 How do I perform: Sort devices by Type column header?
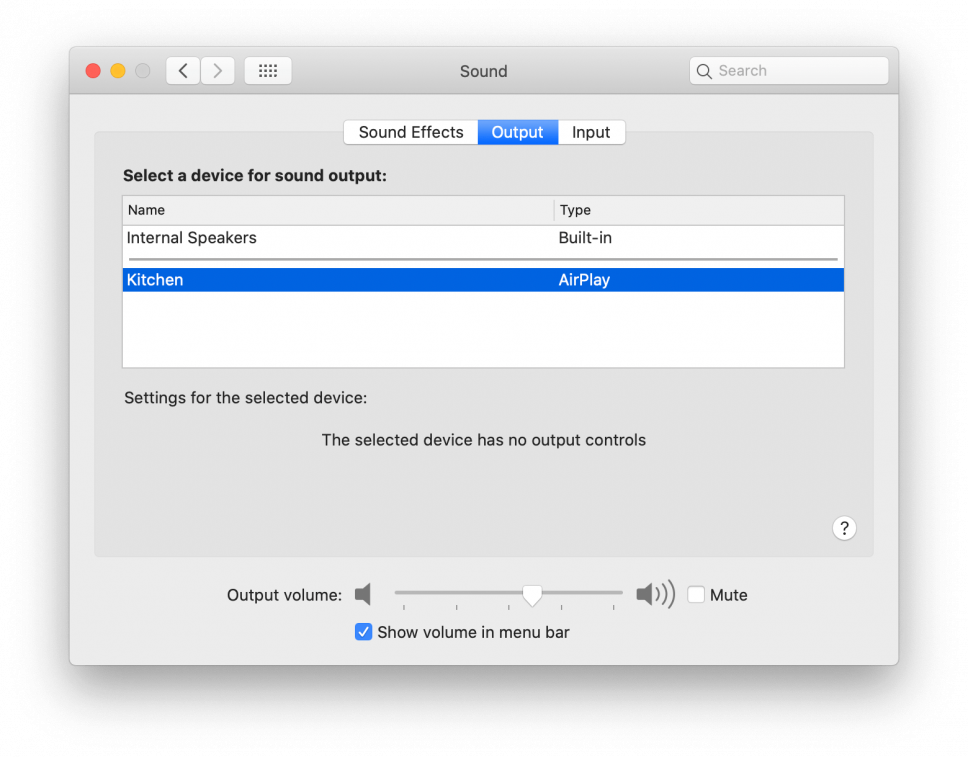click(x=699, y=210)
